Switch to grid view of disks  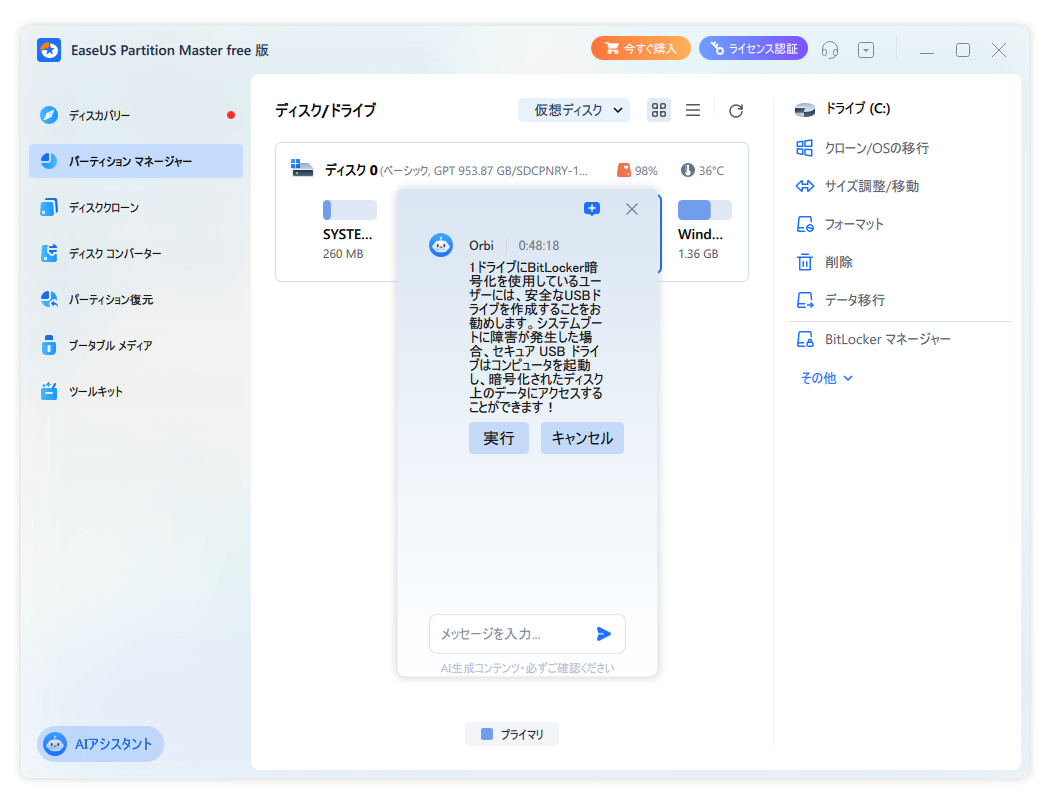[658, 110]
